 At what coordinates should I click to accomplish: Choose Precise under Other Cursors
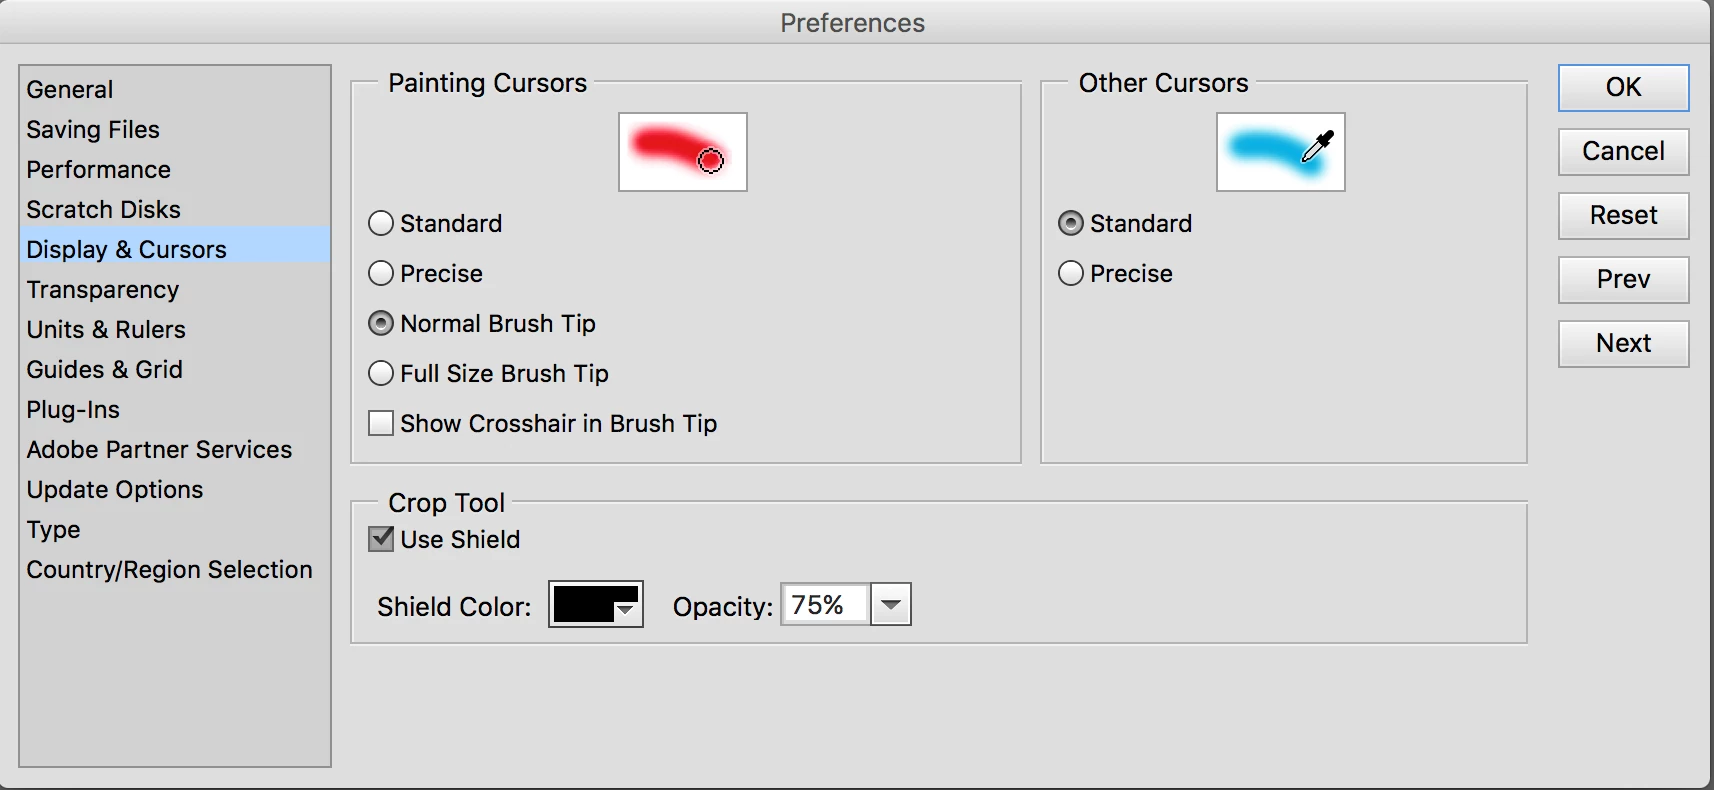(x=1071, y=273)
